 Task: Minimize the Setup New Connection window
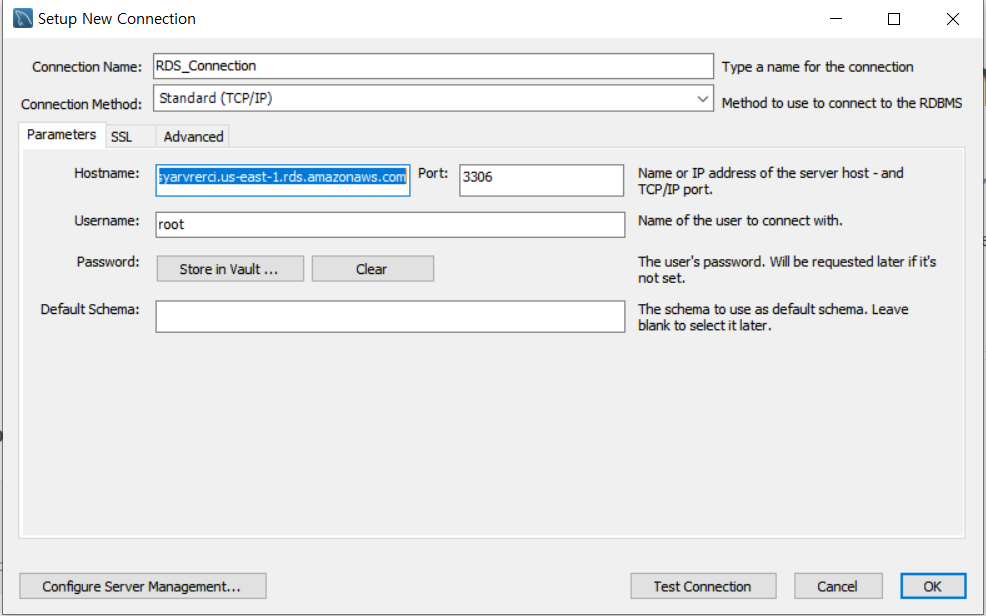coord(836,19)
